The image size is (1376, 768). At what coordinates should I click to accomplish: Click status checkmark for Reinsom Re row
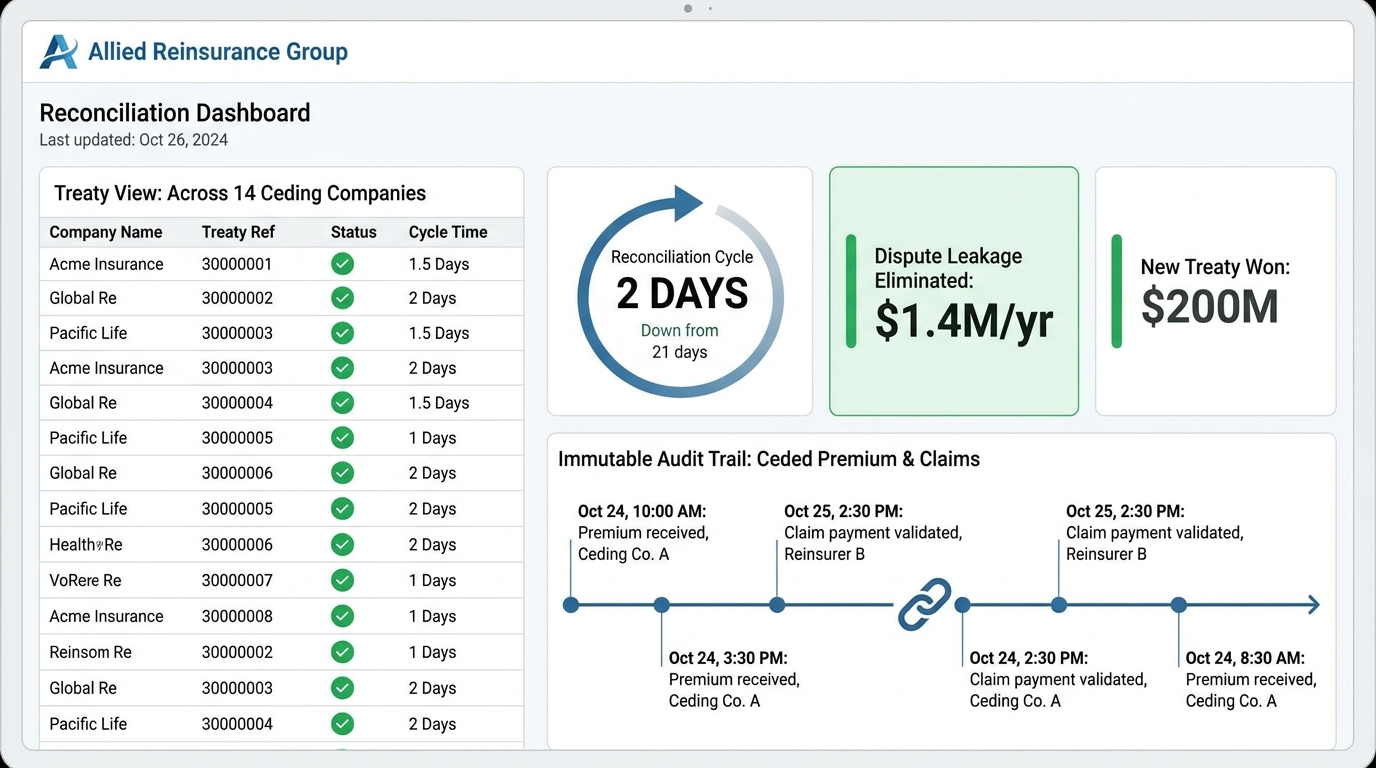pyautogui.click(x=343, y=652)
